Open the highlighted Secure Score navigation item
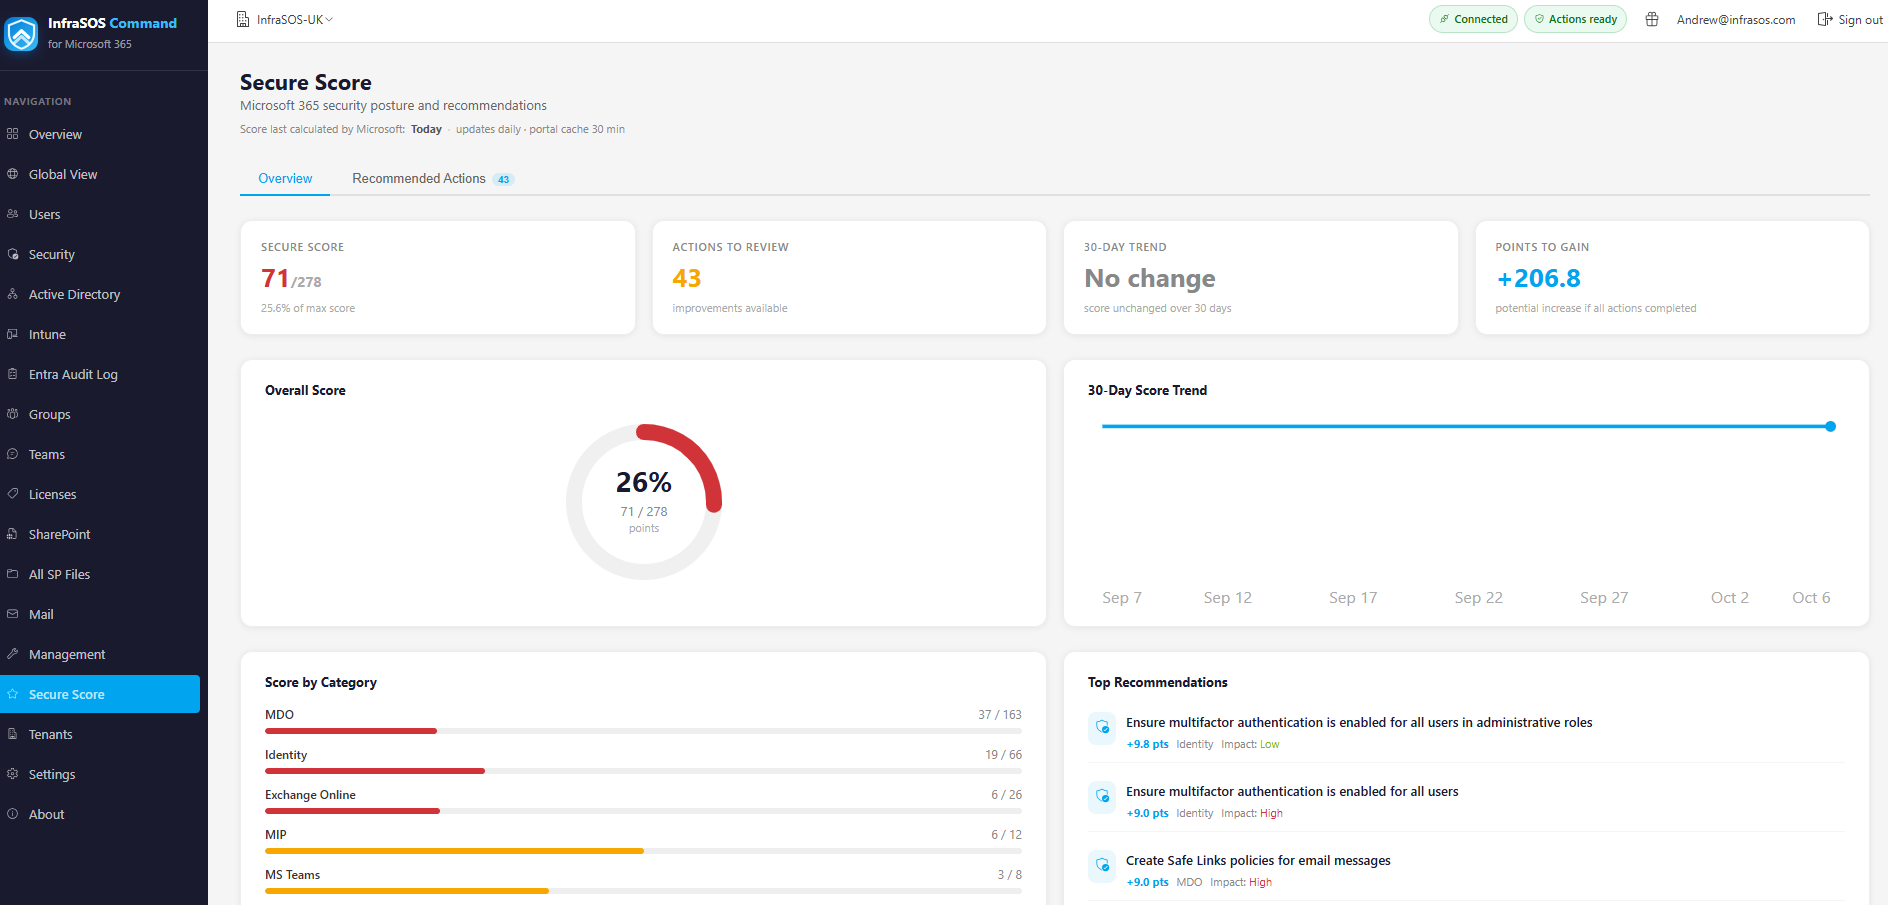1888x905 pixels. click(x=100, y=694)
